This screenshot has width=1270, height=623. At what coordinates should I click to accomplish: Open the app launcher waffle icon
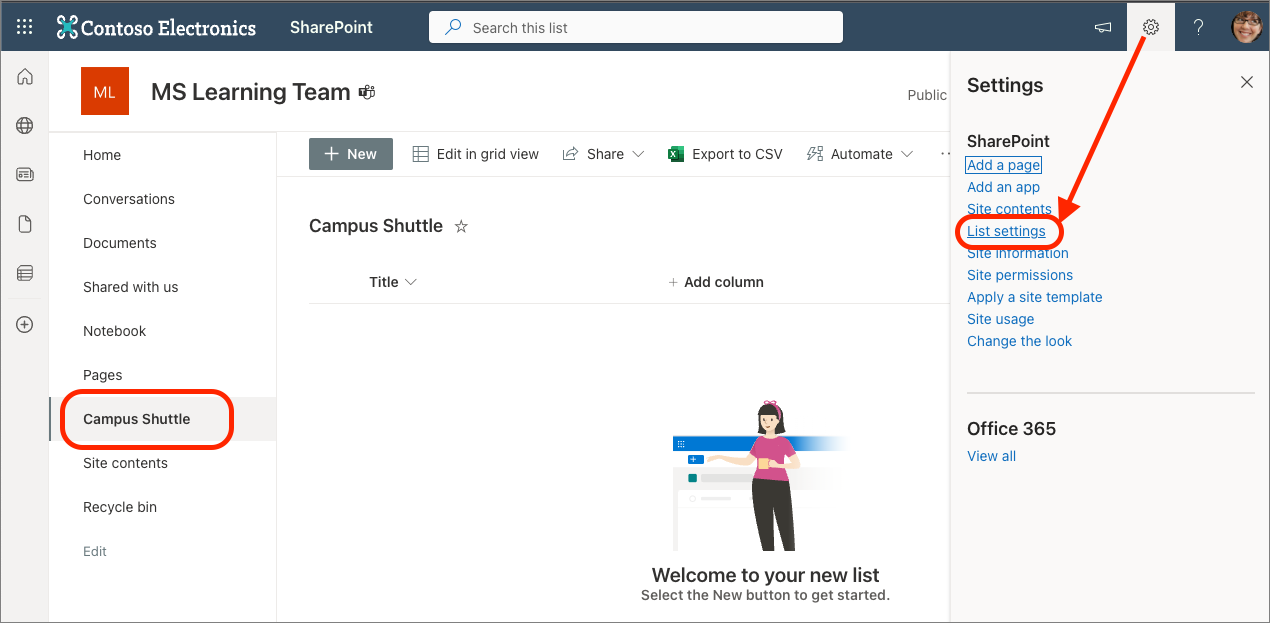pyautogui.click(x=25, y=27)
